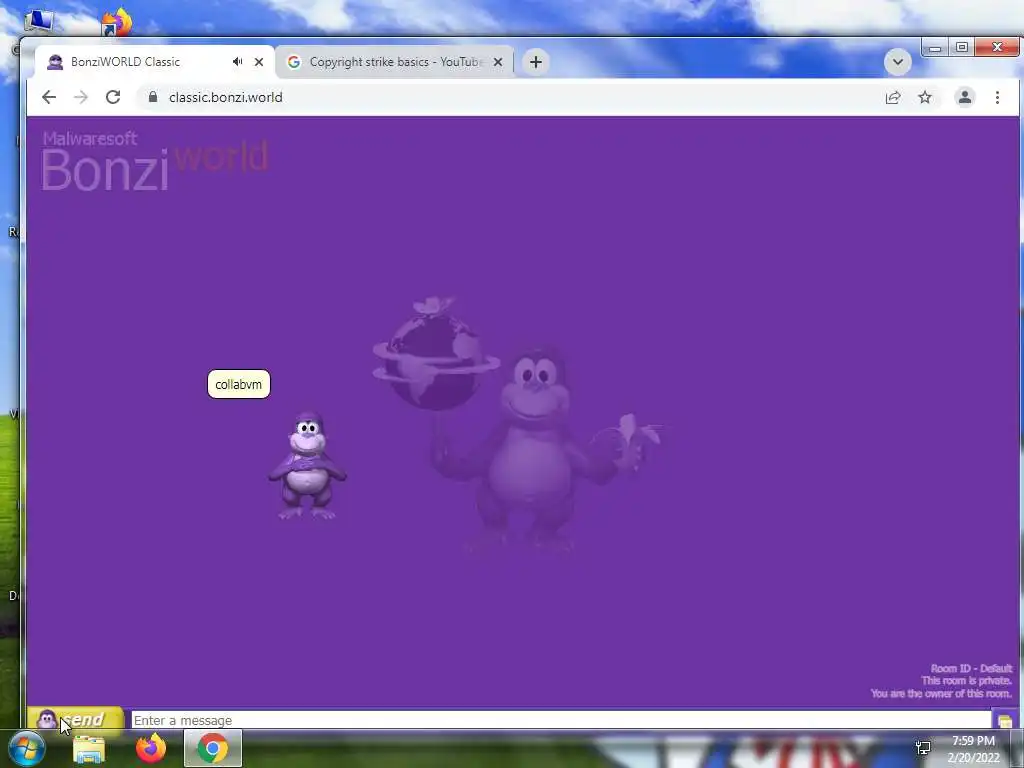
Task: Click the Bonzi world logo
Action: [x=155, y=161]
